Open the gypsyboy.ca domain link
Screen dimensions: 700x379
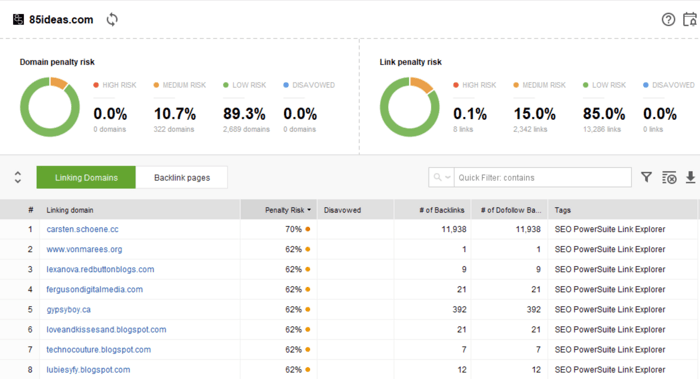coord(69,309)
